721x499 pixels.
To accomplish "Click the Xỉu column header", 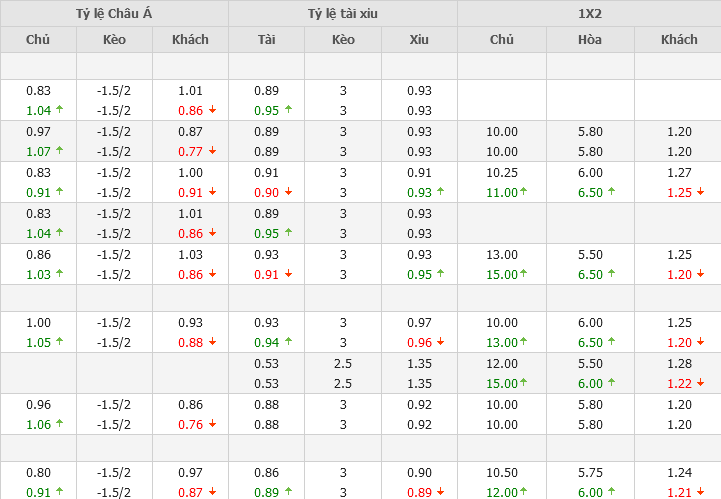I will [419, 40].
